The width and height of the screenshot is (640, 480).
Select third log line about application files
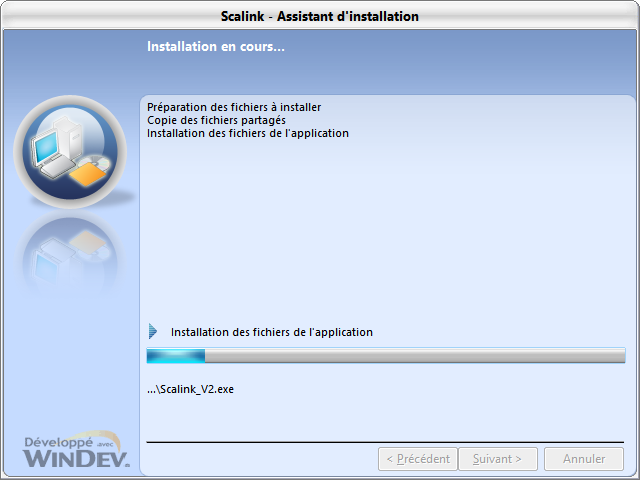click(247, 133)
